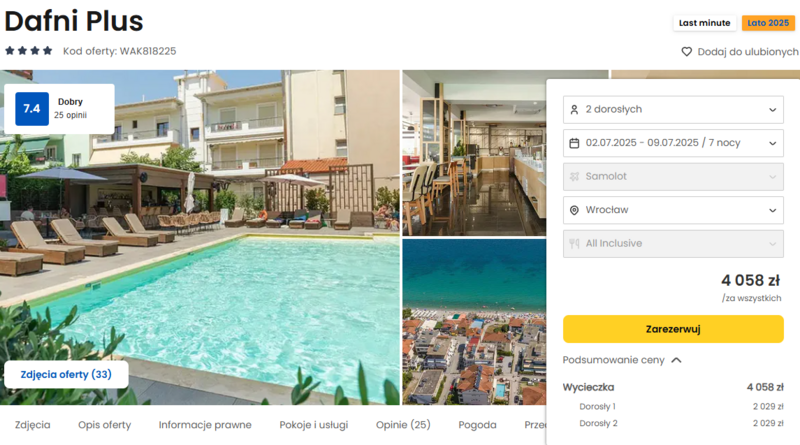Click the Last minute tag
The height and width of the screenshot is (445, 800).
pyautogui.click(x=704, y=23)
